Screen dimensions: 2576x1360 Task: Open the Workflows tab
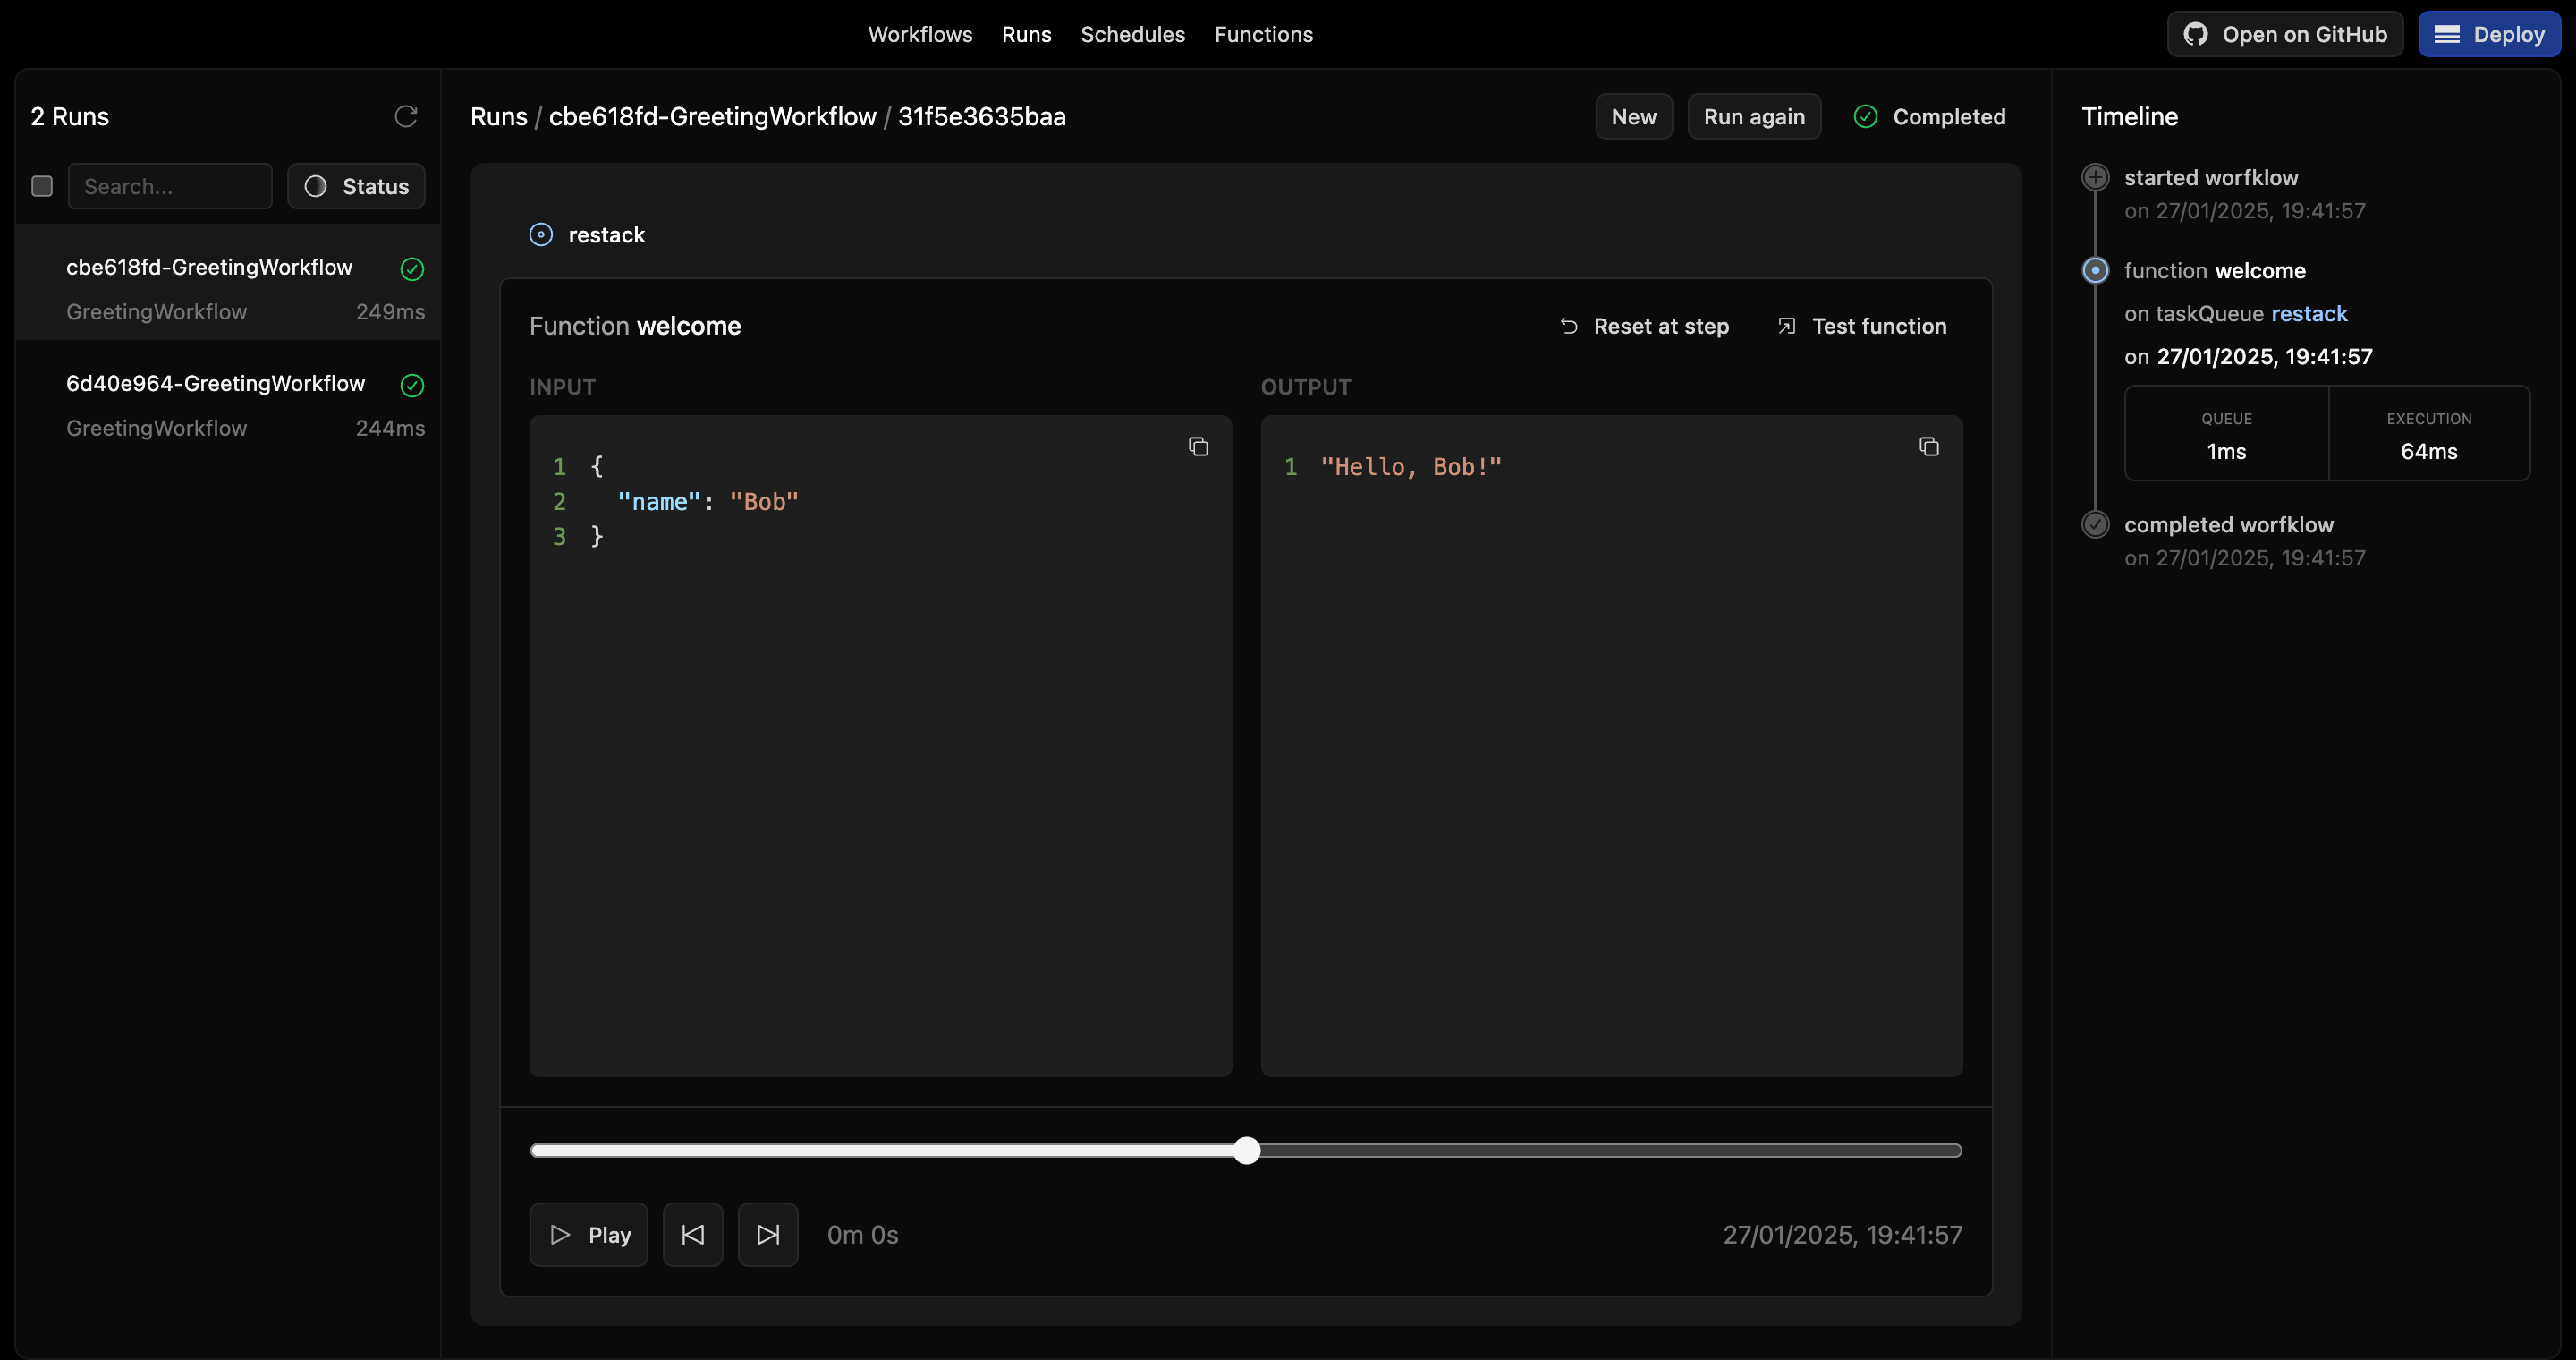pos(919,34)
